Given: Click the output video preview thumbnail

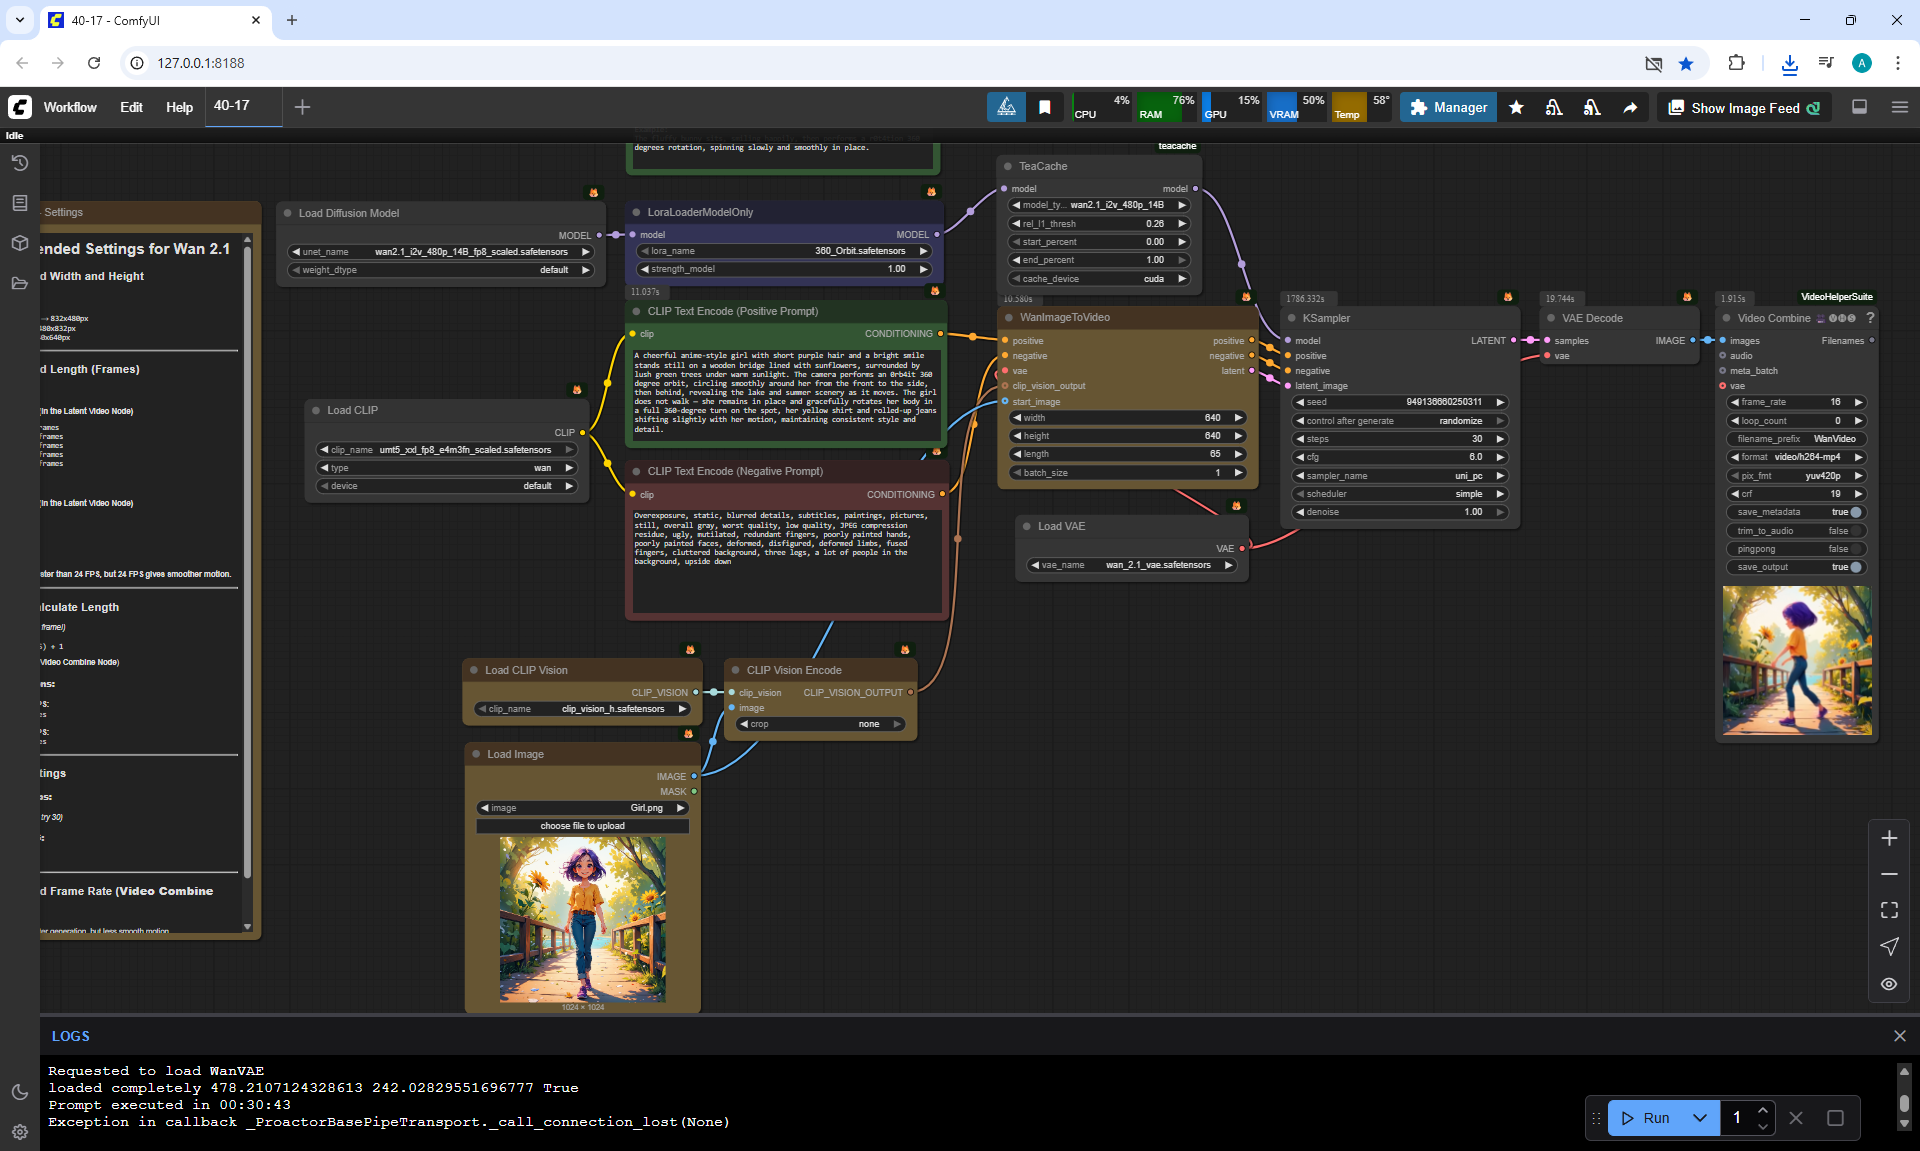Looking at the screenshot, I should point(1796,661).
